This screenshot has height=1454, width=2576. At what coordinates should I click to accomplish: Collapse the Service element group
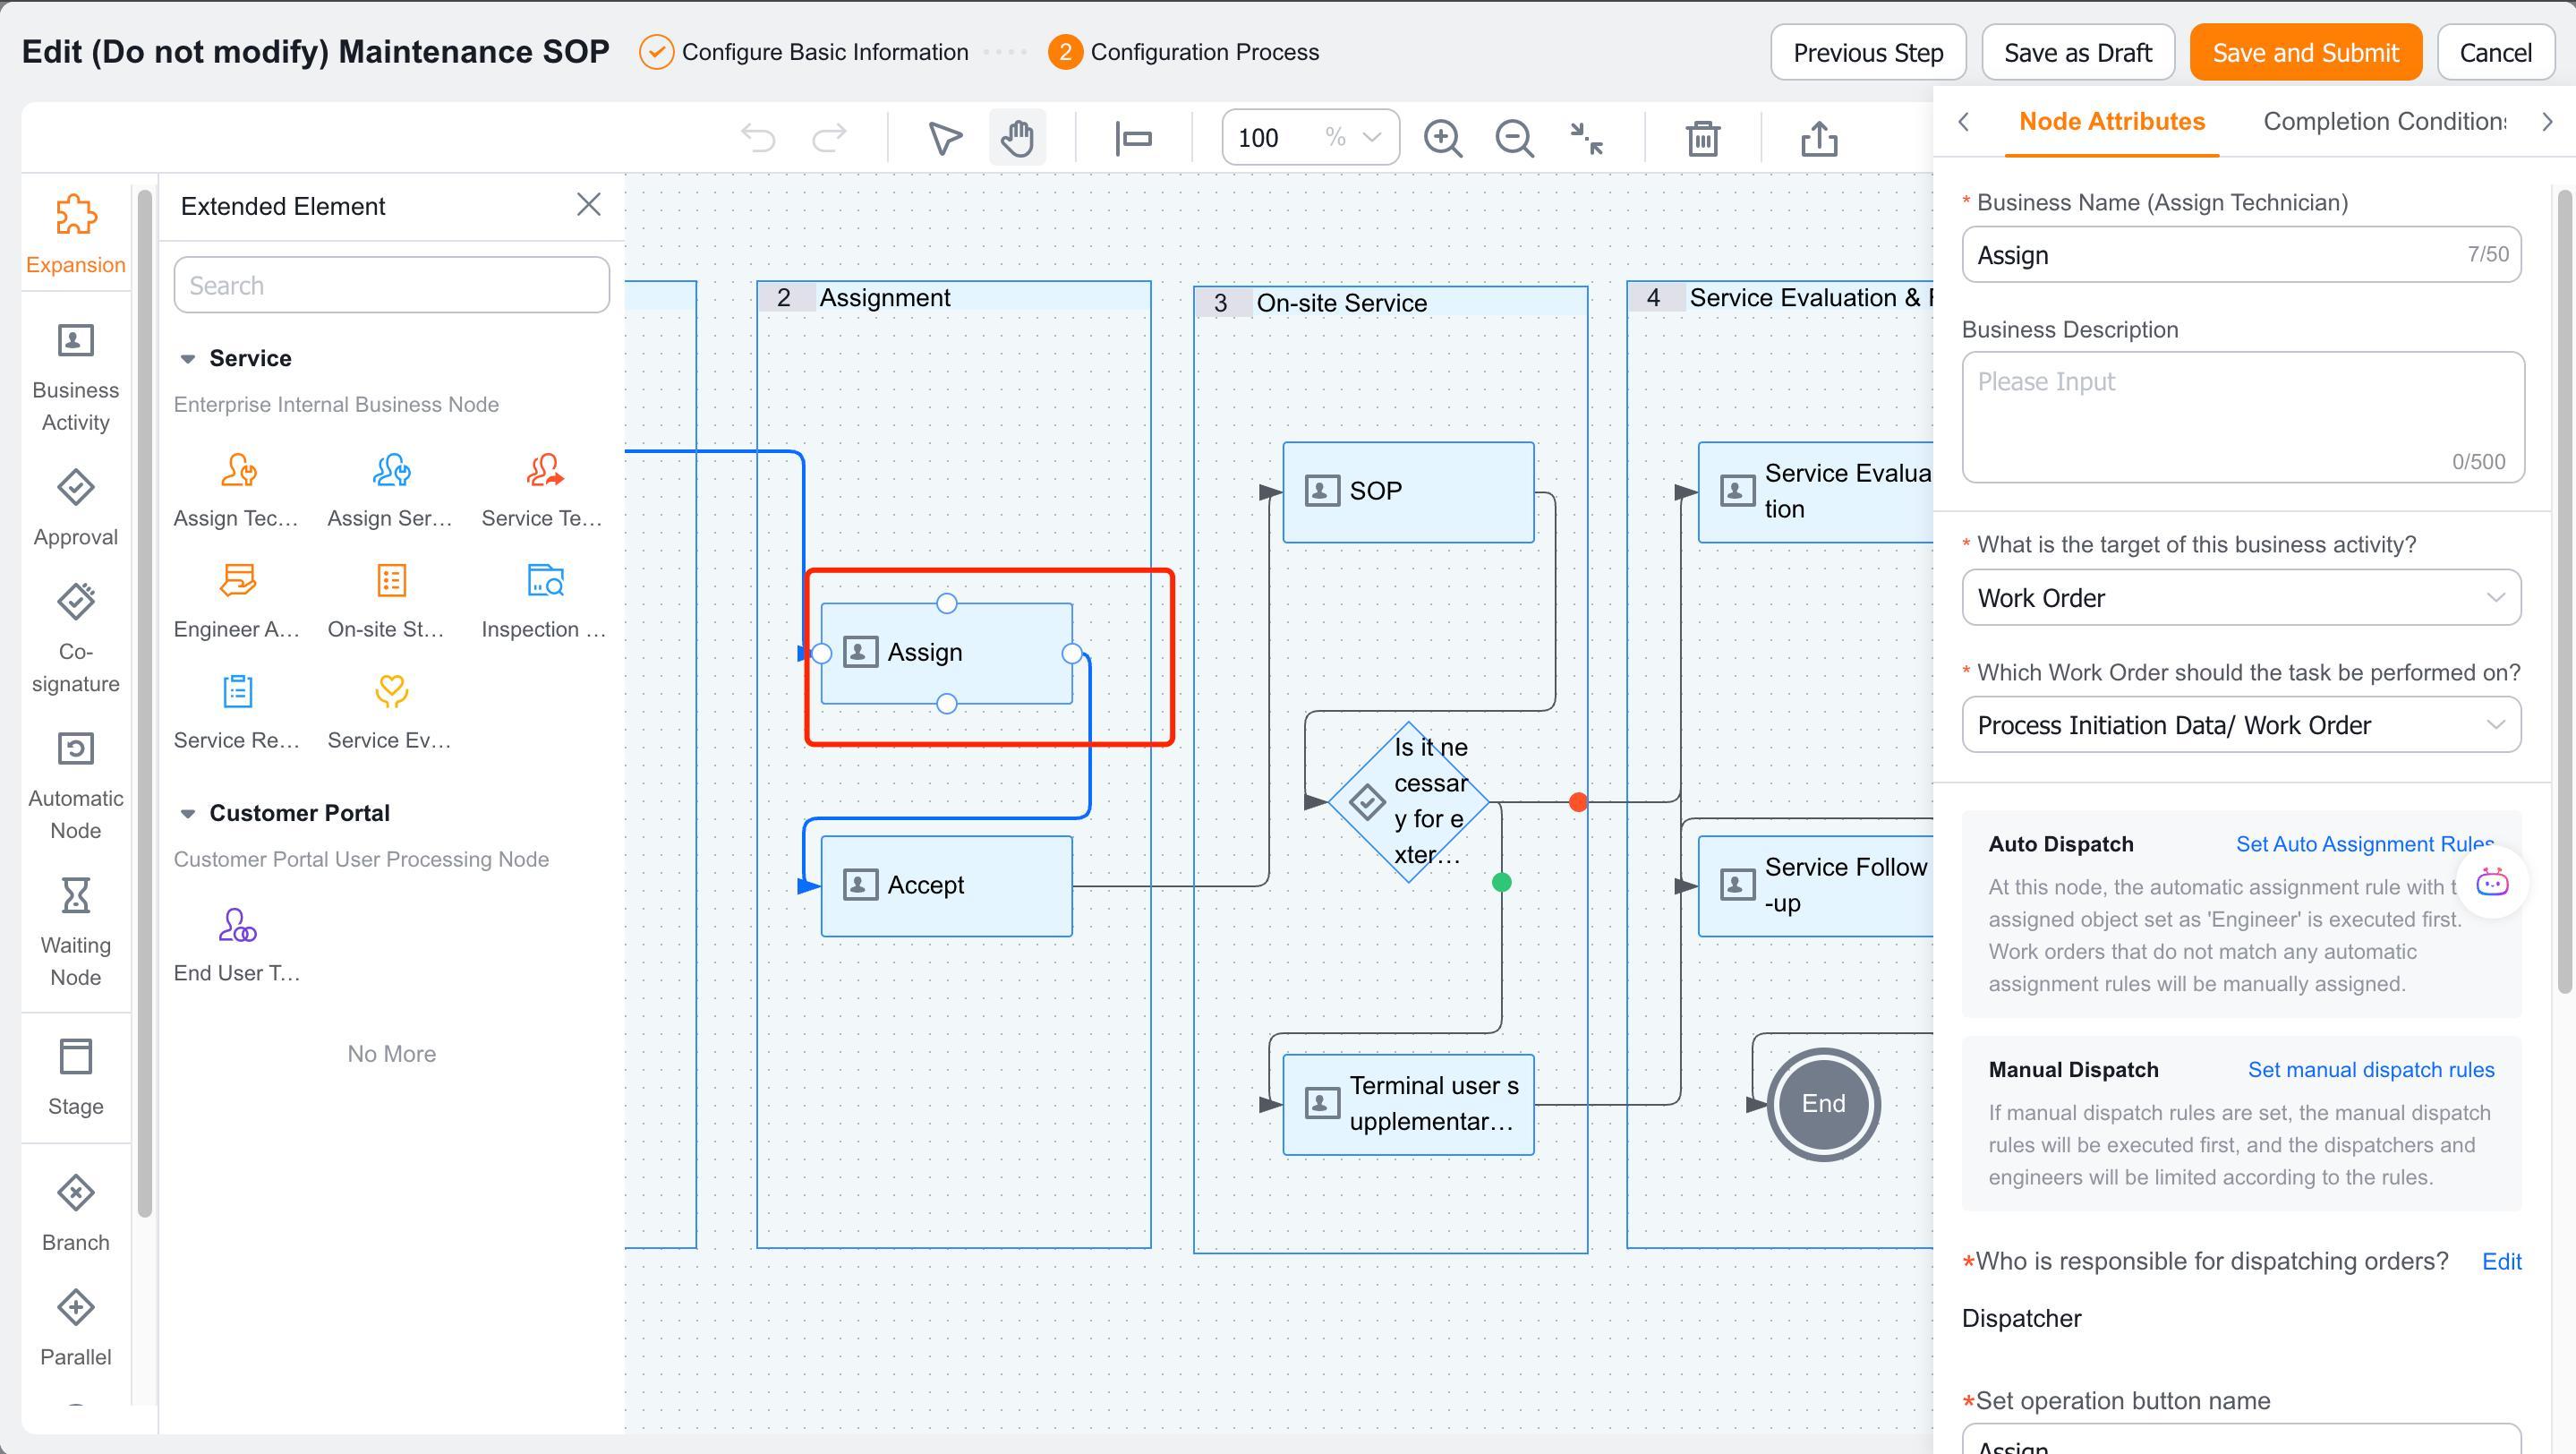coord(187,359)
